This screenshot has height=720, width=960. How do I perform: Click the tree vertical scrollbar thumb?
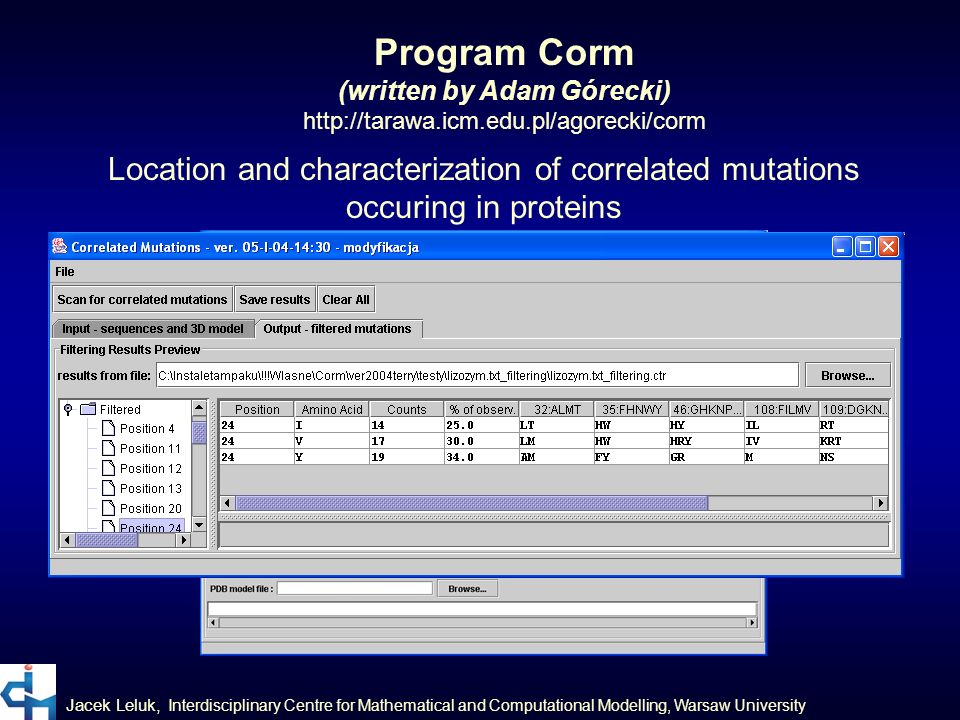(x=199, y=432)
